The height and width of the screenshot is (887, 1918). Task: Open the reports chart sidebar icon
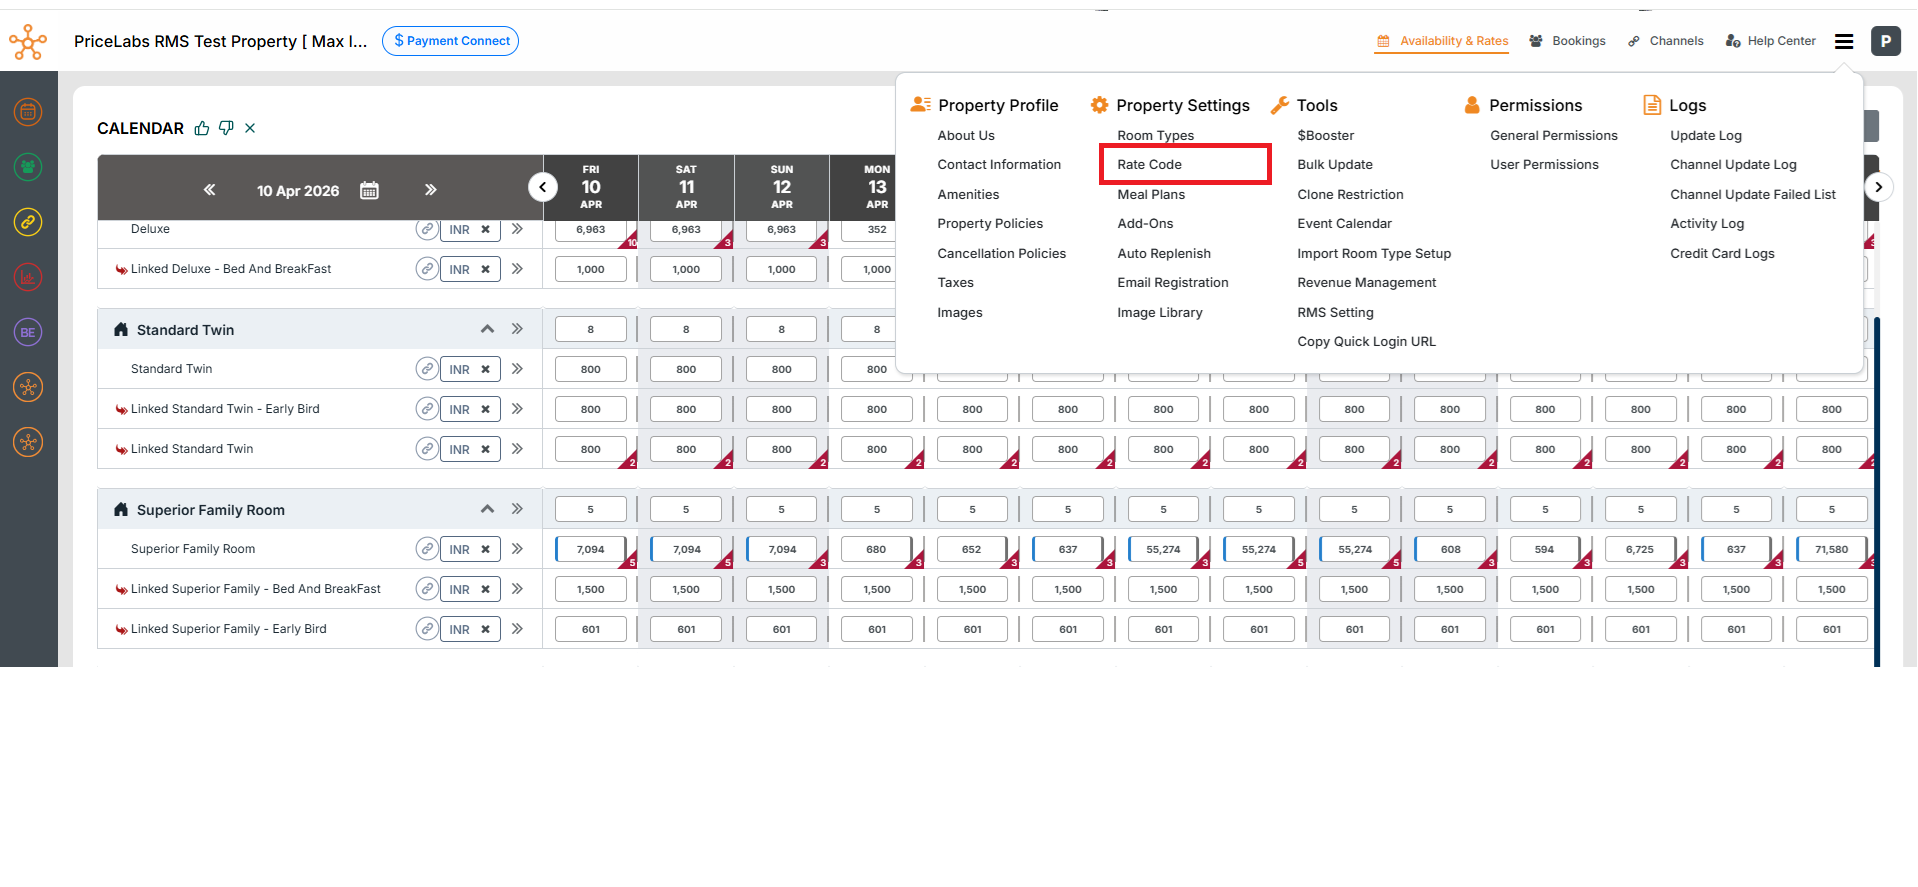28,277
